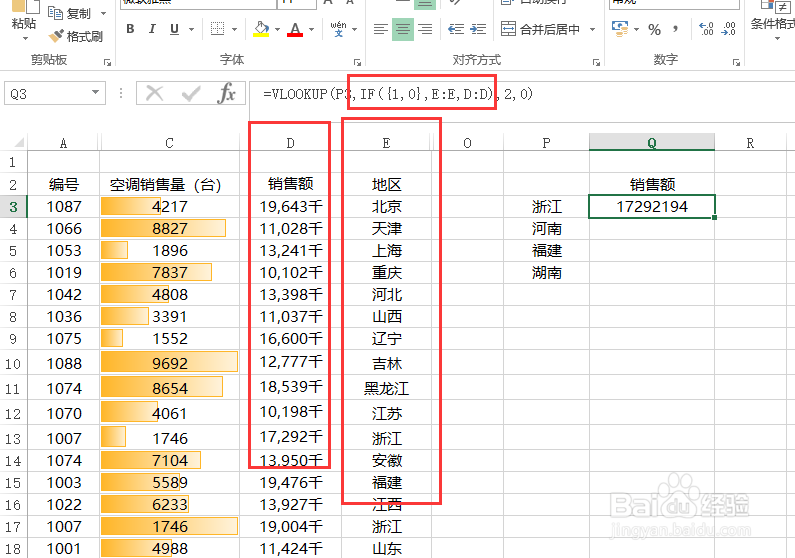The image size is (795, 558).
Task: Open 字体 font dialog launcher
Action: (x=357, y=62)
